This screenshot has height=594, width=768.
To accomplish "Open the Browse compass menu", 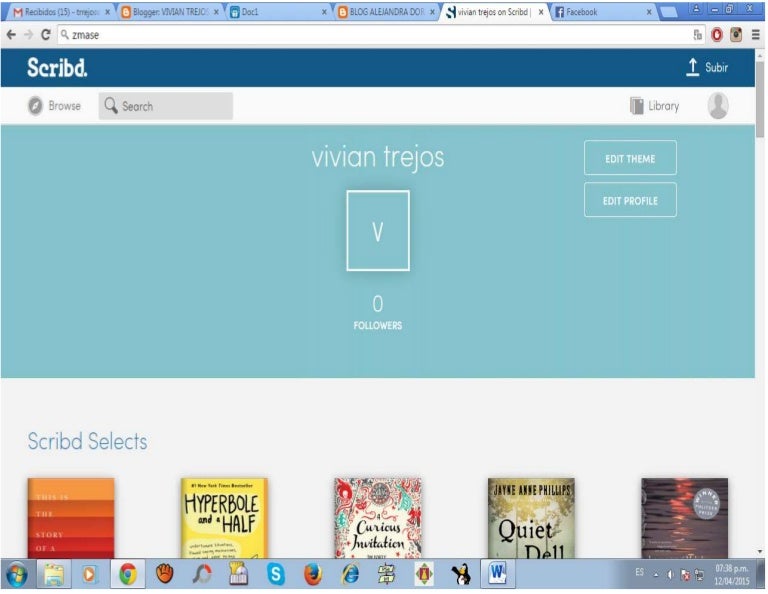I will tap(54, 106).
